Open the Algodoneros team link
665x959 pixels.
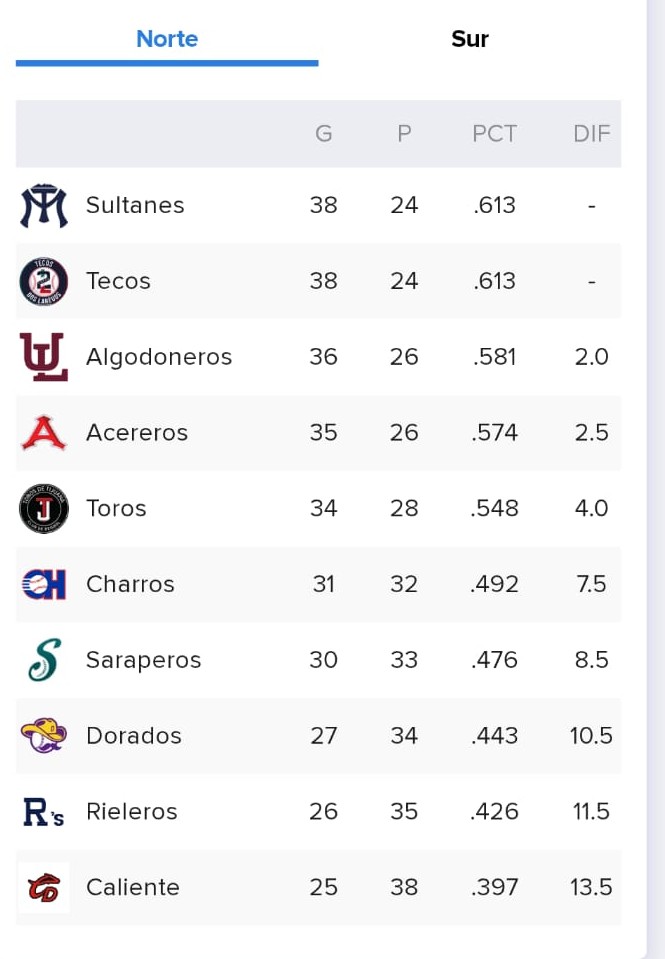(159, 357)
